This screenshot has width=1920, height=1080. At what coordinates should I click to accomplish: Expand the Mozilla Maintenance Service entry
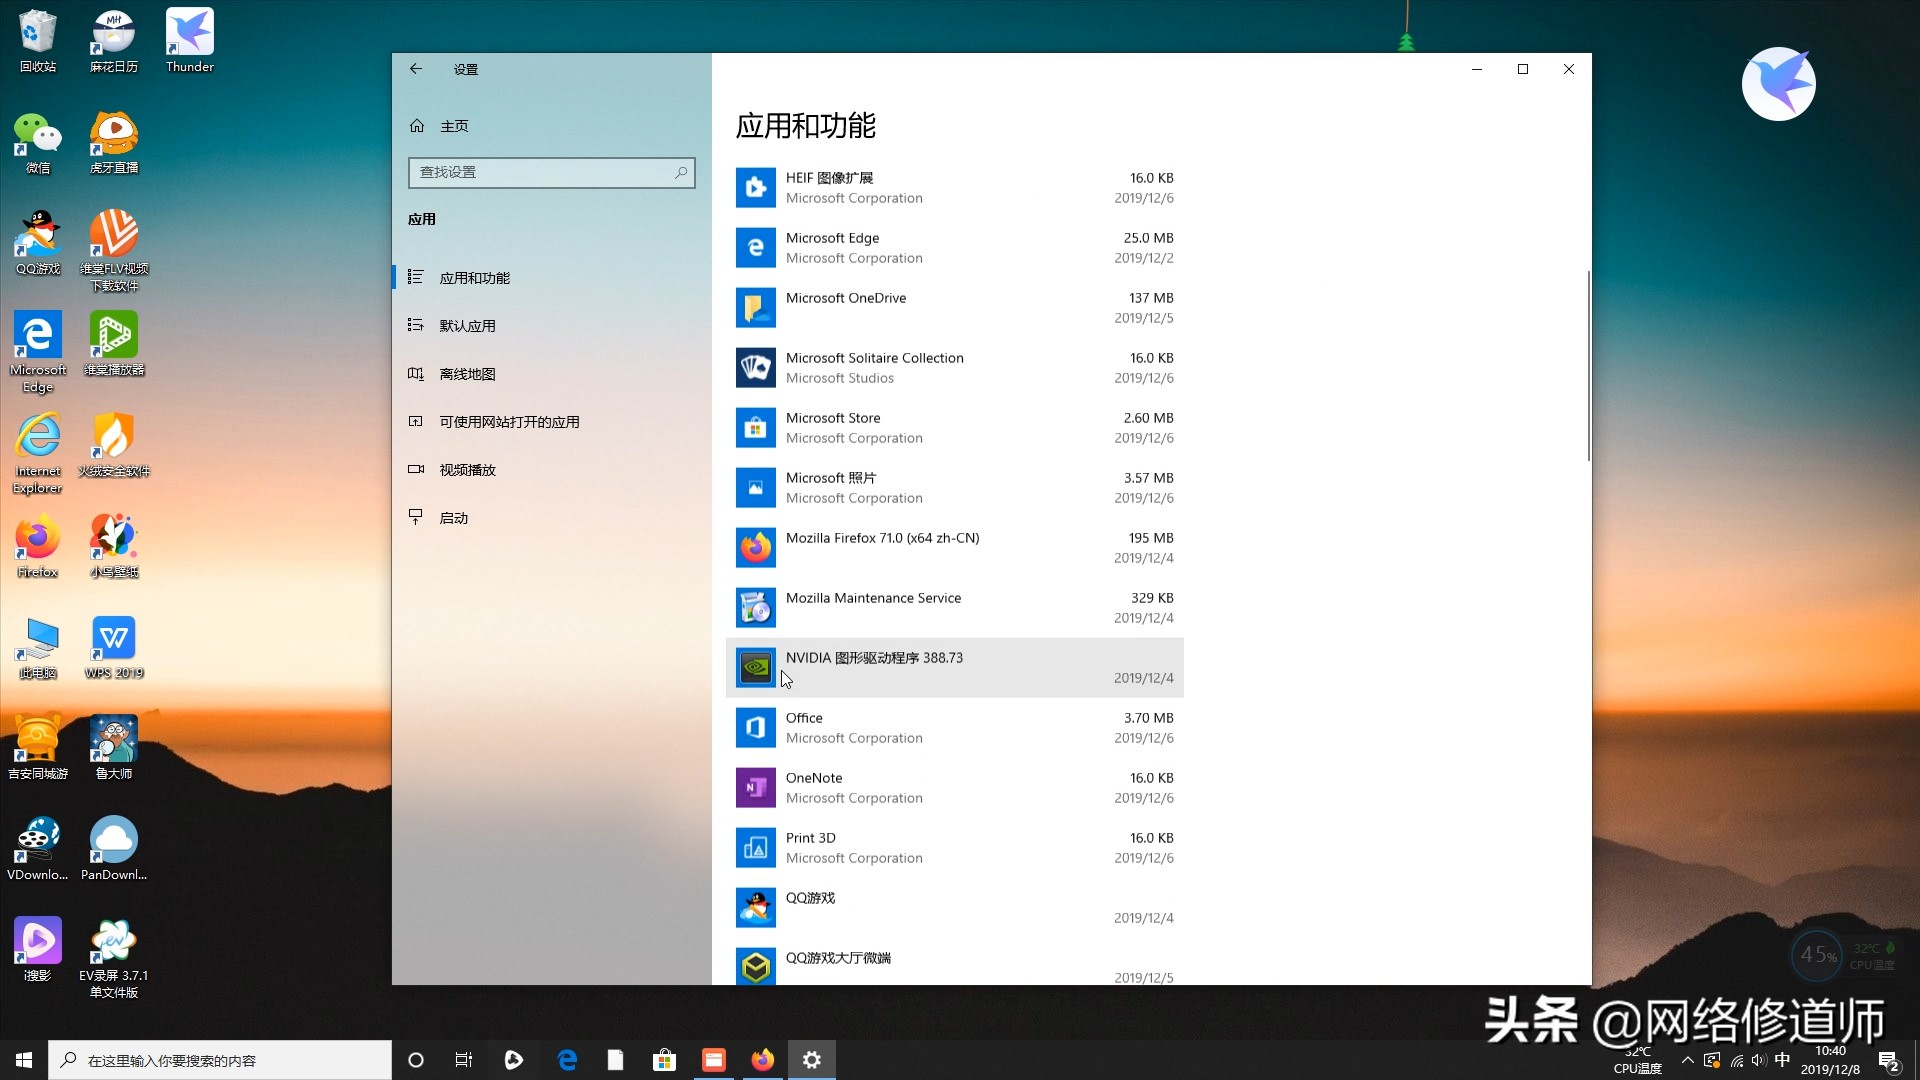click(x=955, y=607)
